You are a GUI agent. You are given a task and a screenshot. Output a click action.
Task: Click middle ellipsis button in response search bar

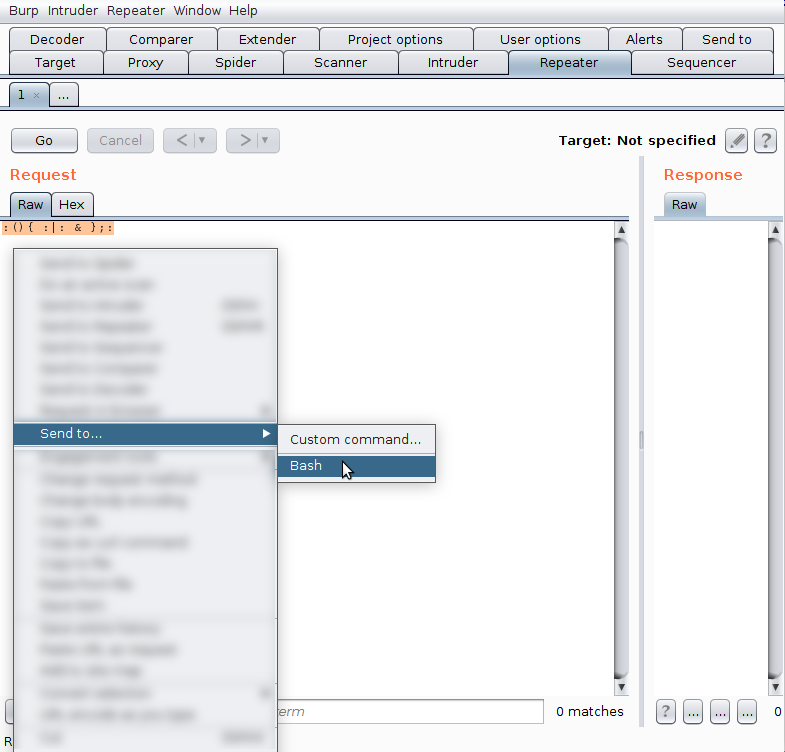(x=720, y=711)
